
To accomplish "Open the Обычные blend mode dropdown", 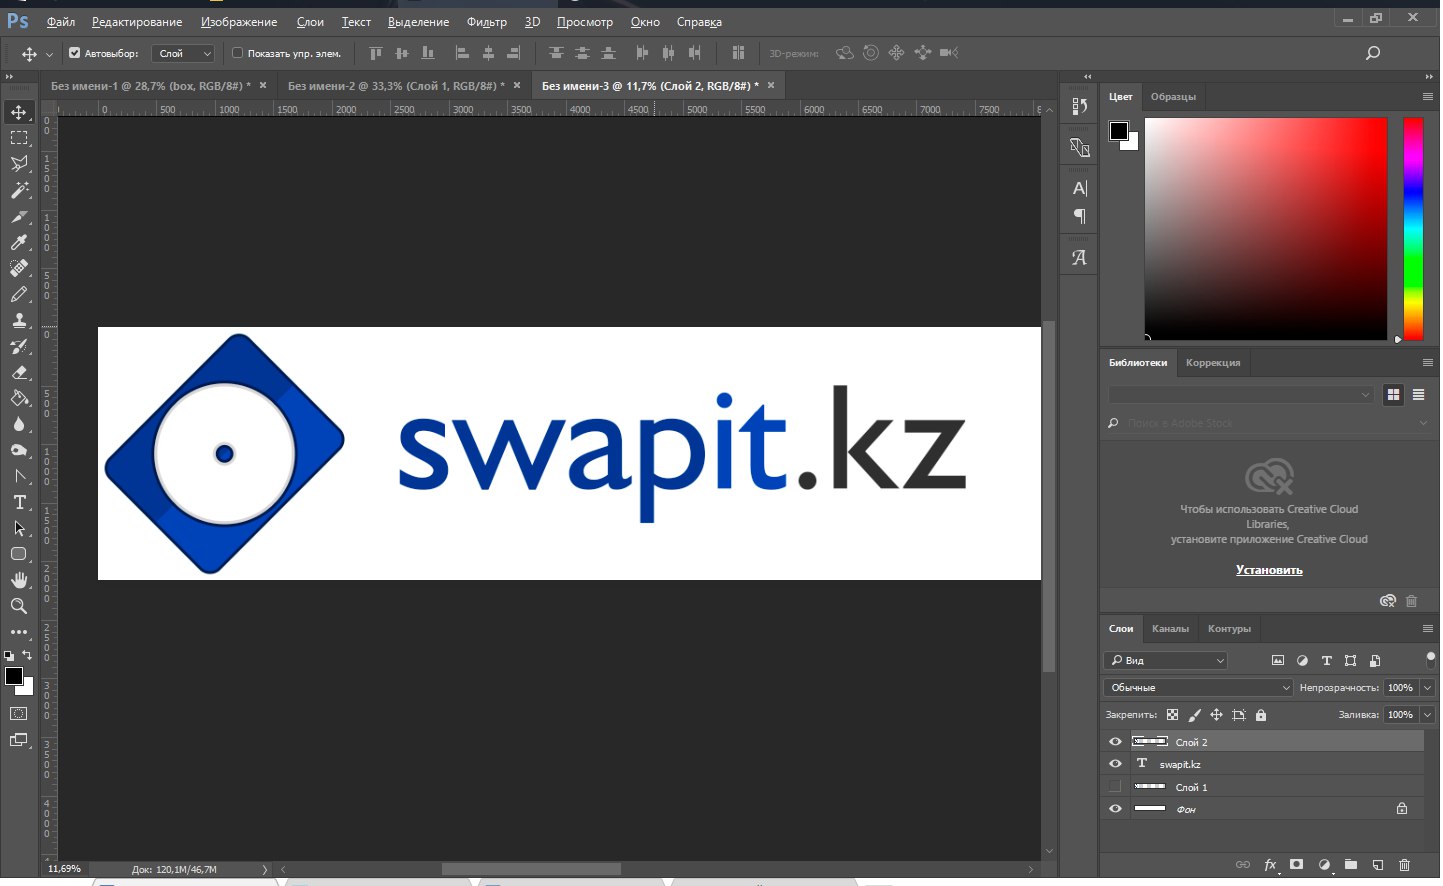I will coord(1199,687).
